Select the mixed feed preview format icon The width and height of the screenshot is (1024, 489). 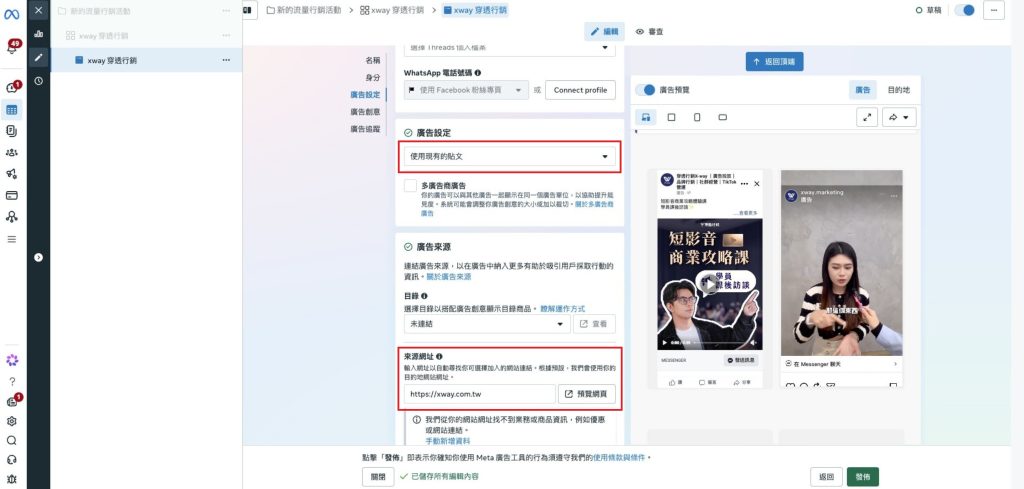[x=646, y=117]
